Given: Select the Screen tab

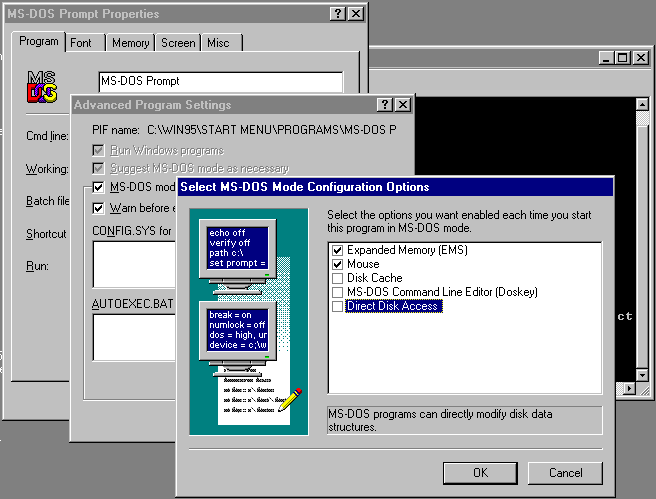Looking at the screenshot, I should click(178, 43).
